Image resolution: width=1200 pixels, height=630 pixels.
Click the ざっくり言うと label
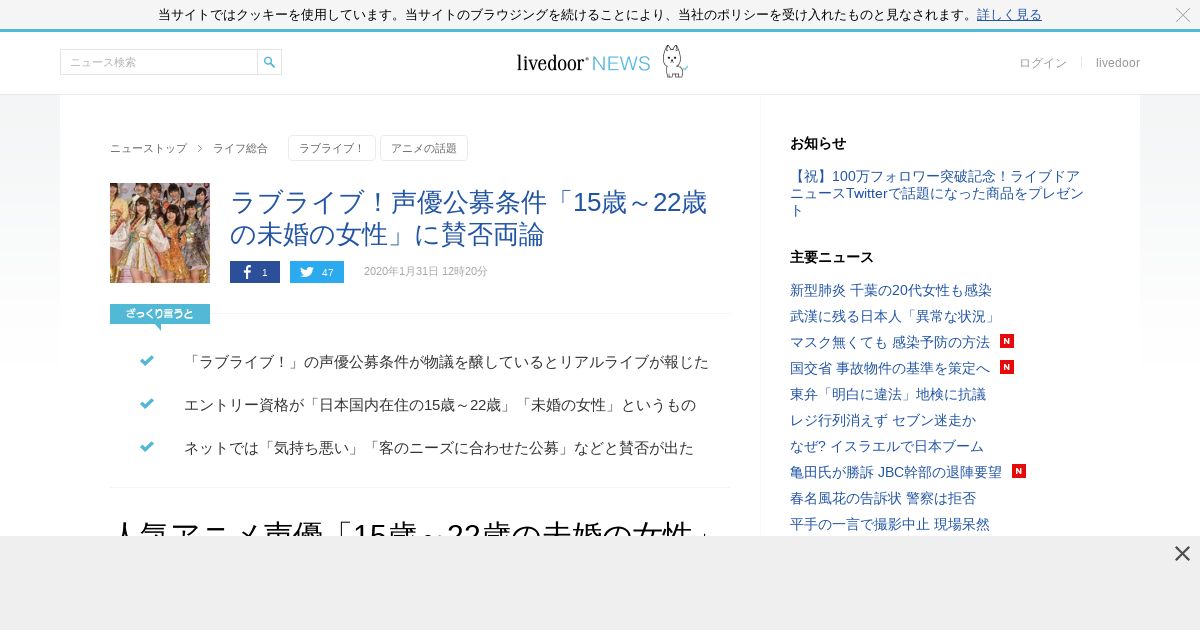click(160, 314)
